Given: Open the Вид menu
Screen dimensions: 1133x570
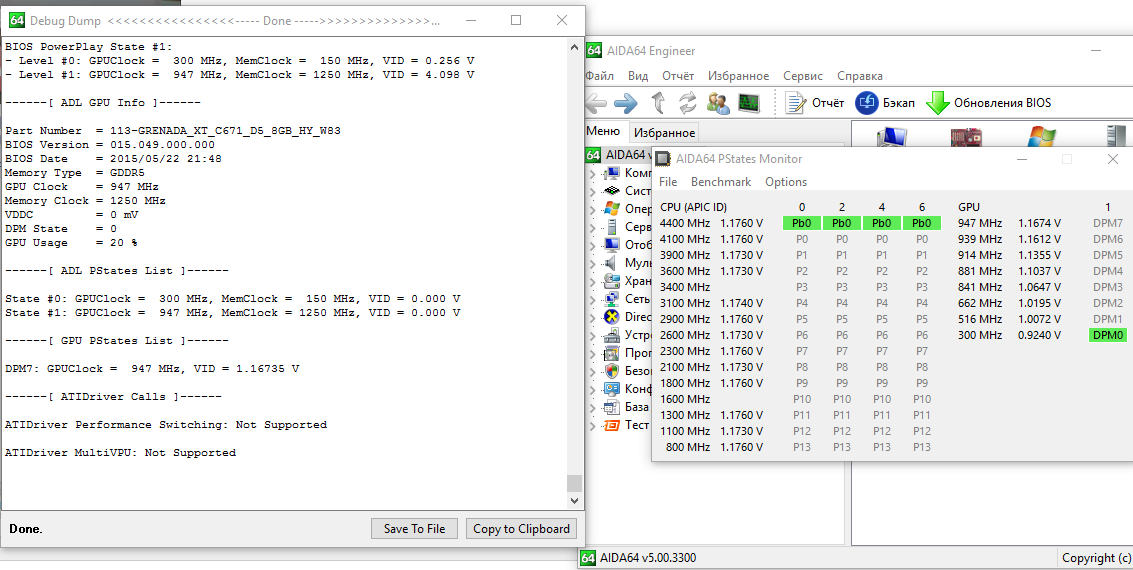Looking at the screenshot, I should 638,76.
